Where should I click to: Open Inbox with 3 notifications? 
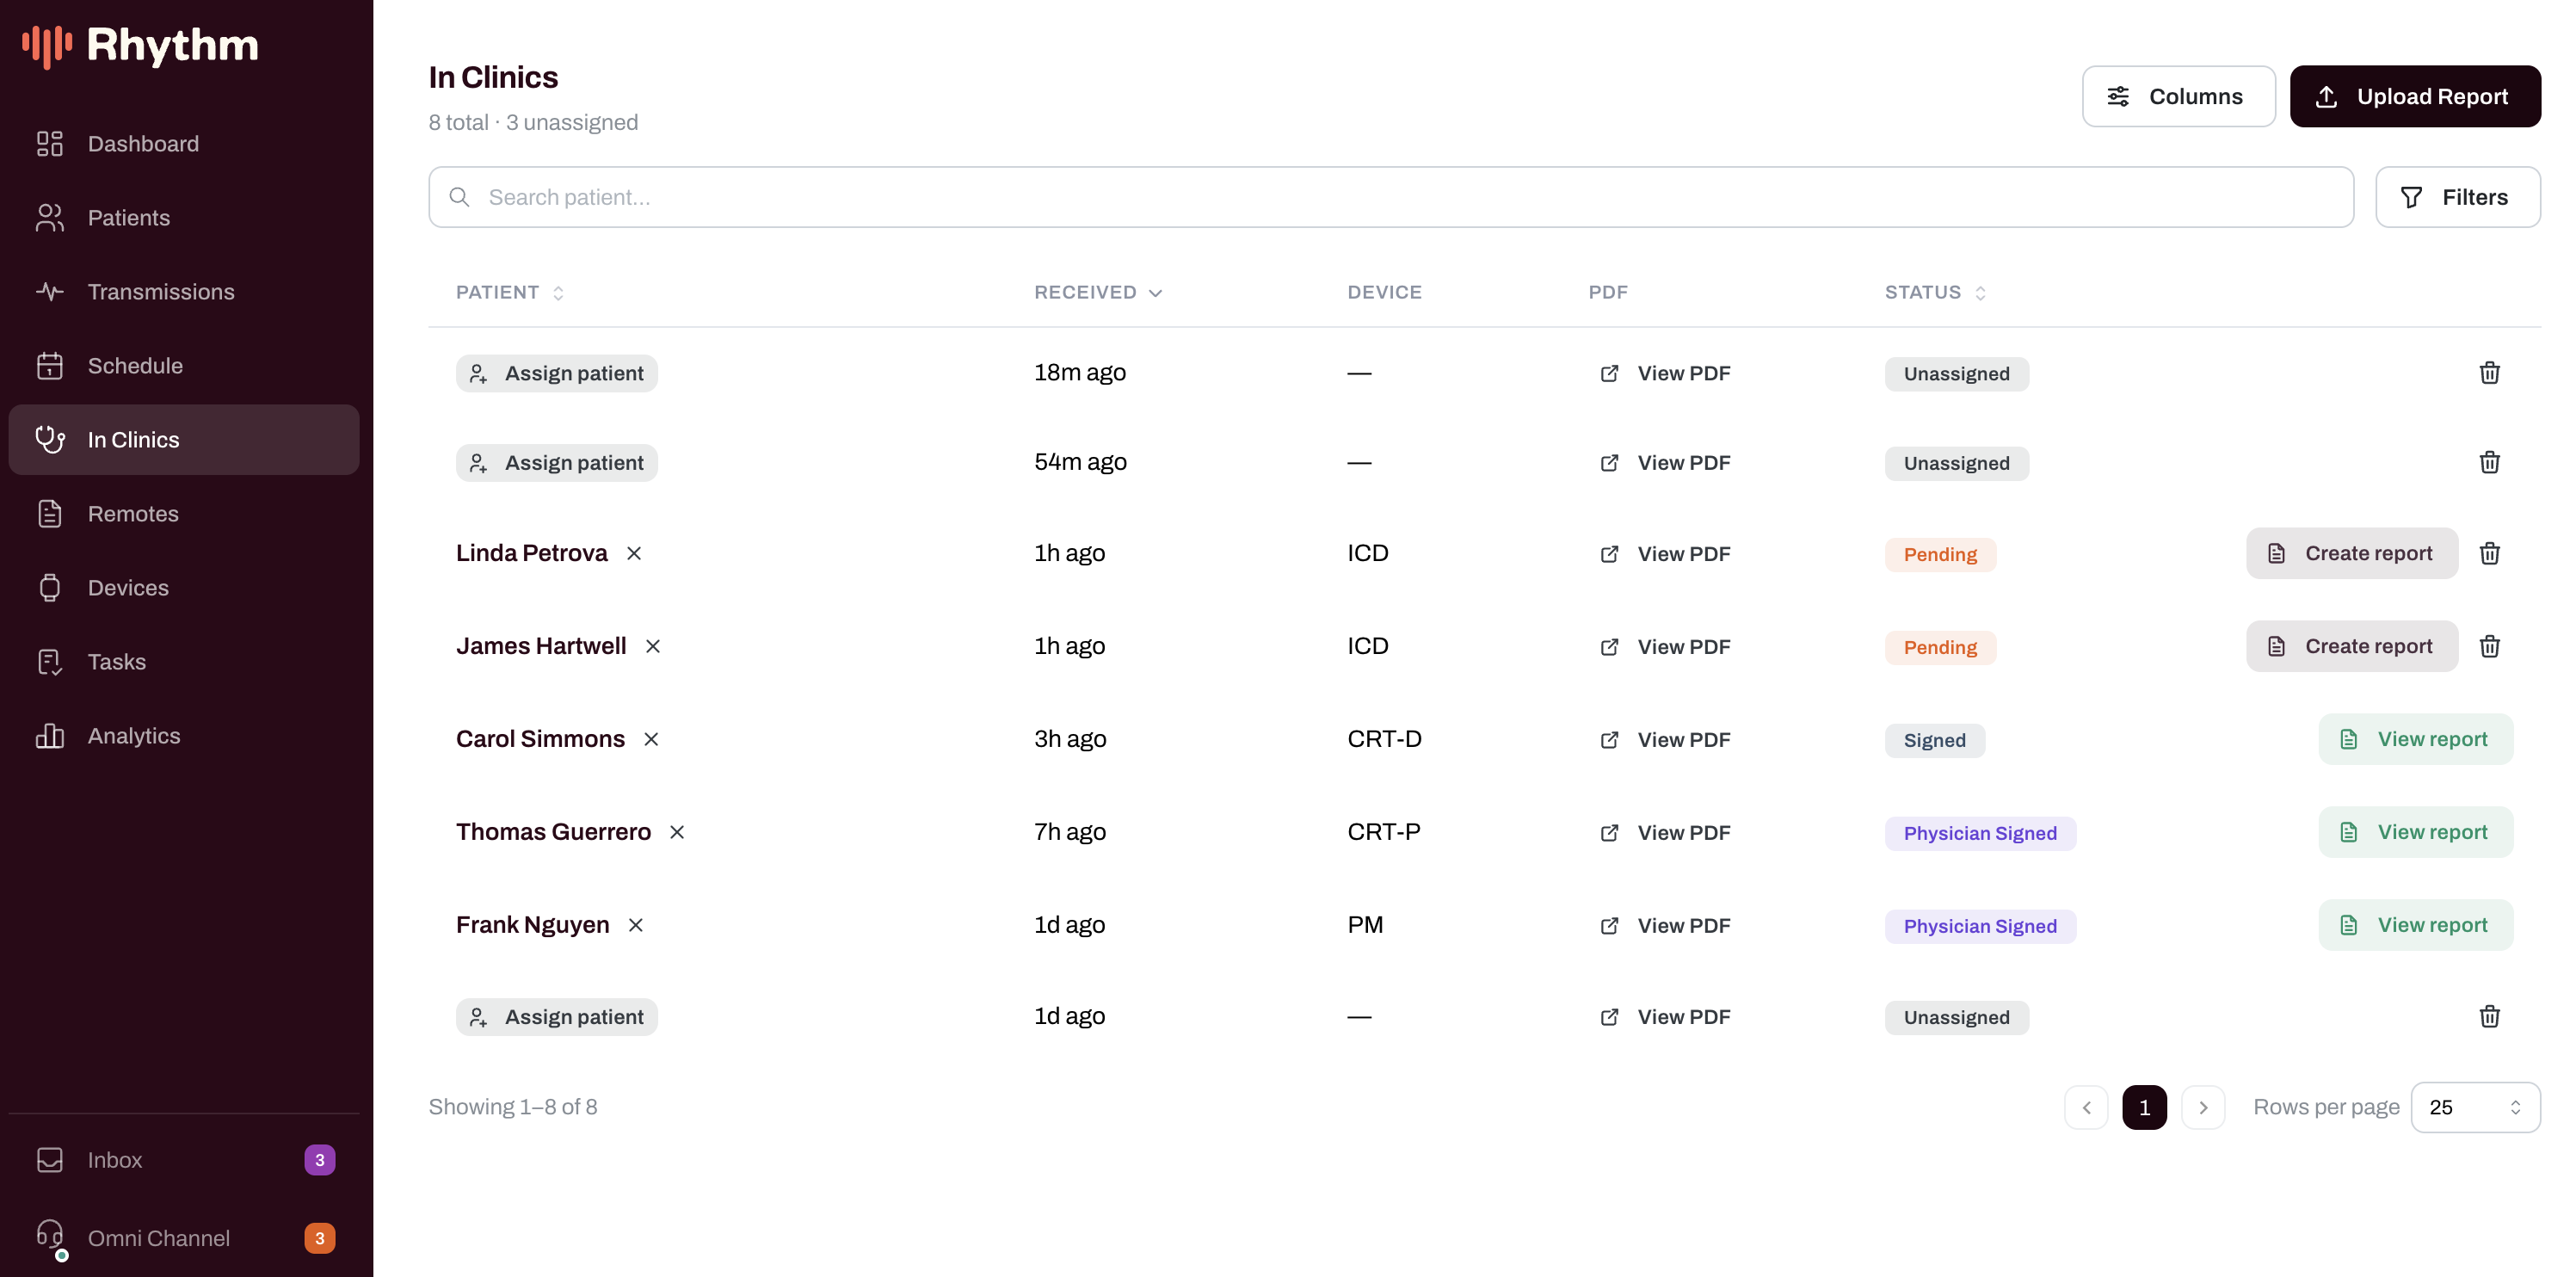click(184, 1160)
